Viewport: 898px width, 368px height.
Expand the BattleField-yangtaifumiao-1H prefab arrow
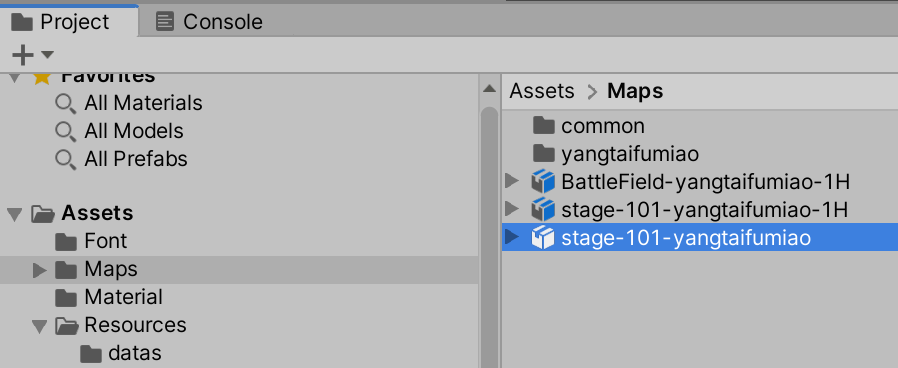coord(512,182)
